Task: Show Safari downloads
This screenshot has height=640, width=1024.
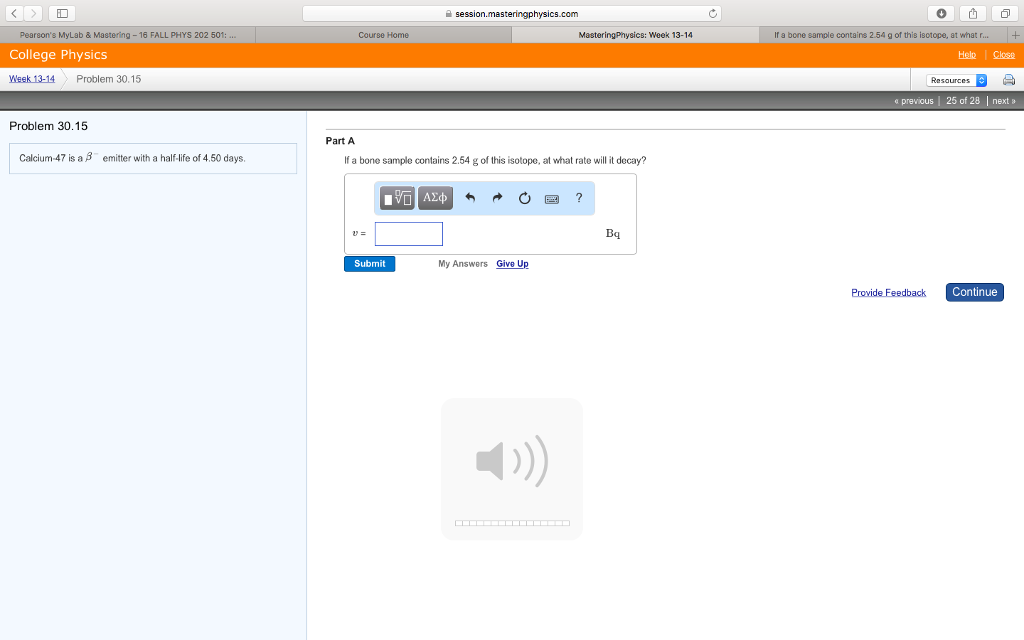Action: (941, 13)
